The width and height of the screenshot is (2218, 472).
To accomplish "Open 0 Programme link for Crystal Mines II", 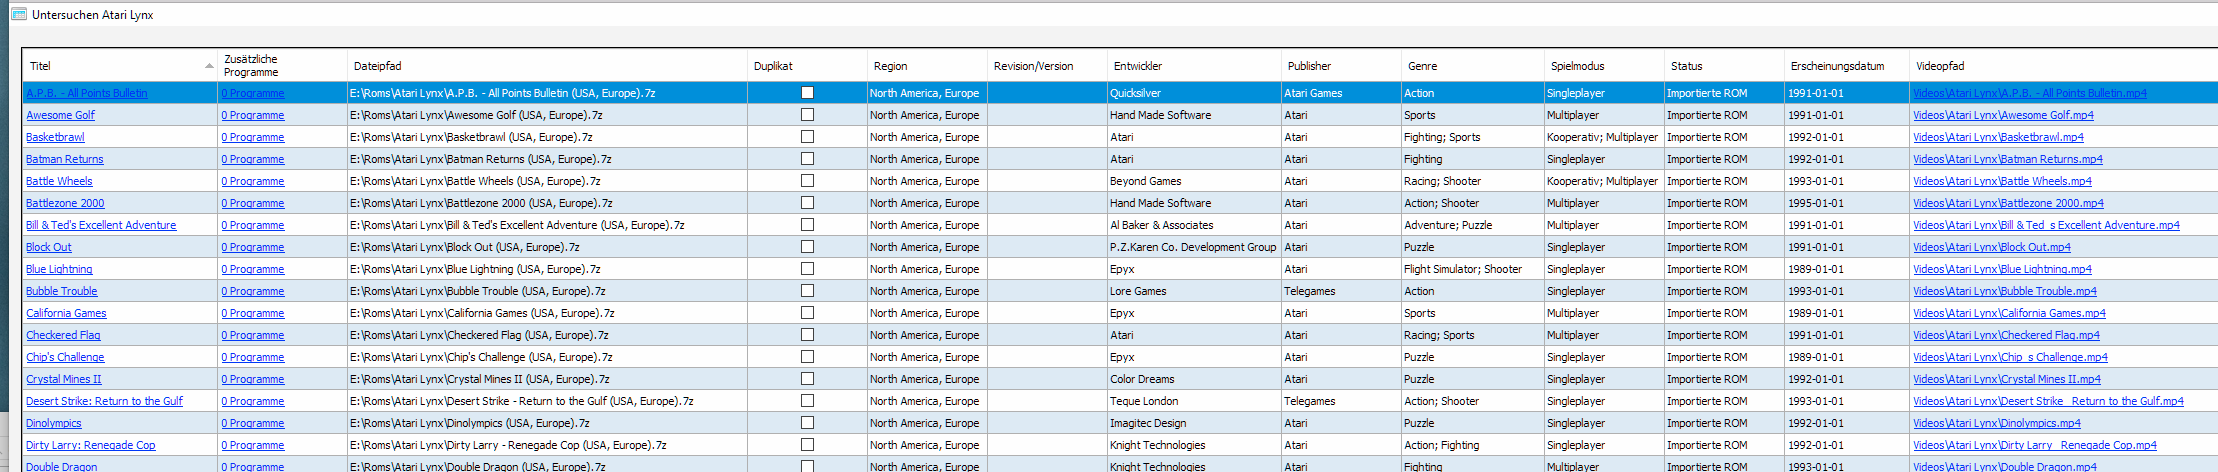I will [x=253, y=379].
